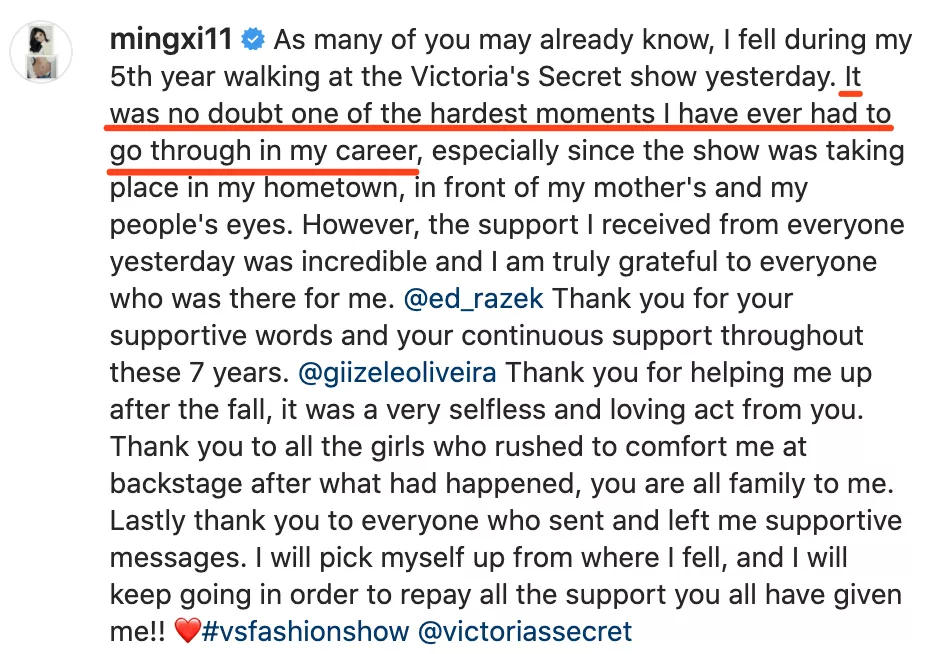Click the red heart emoji
Image resolution: width=928 pixels, height=654 pixels.
click(x=187, y=631)
